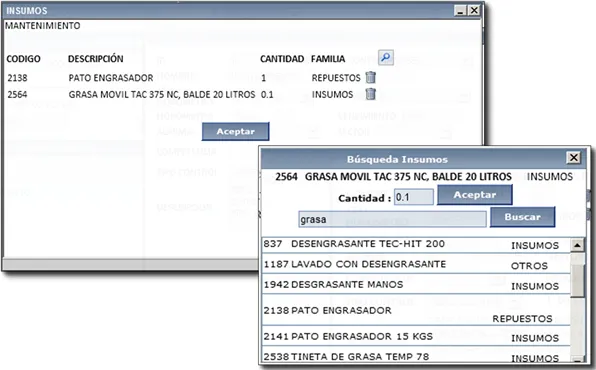The image size is (596, 370).
Task: Close the Búsqueda Insumos dialog
Action: pyautogui.click(x=574, y=157)
